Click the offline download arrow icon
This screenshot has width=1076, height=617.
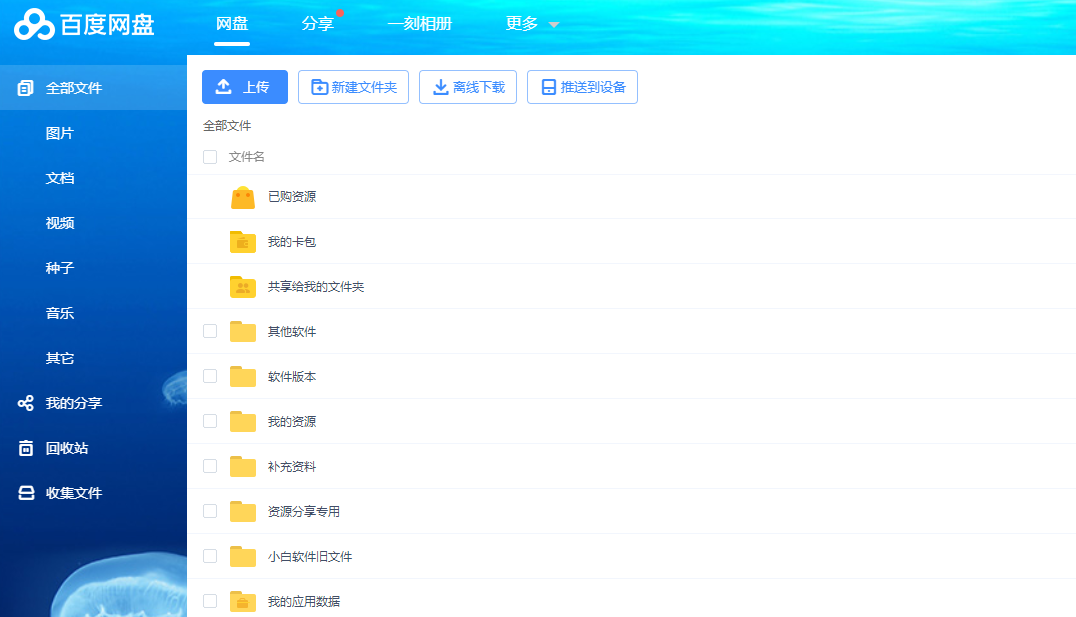(440, 87)
